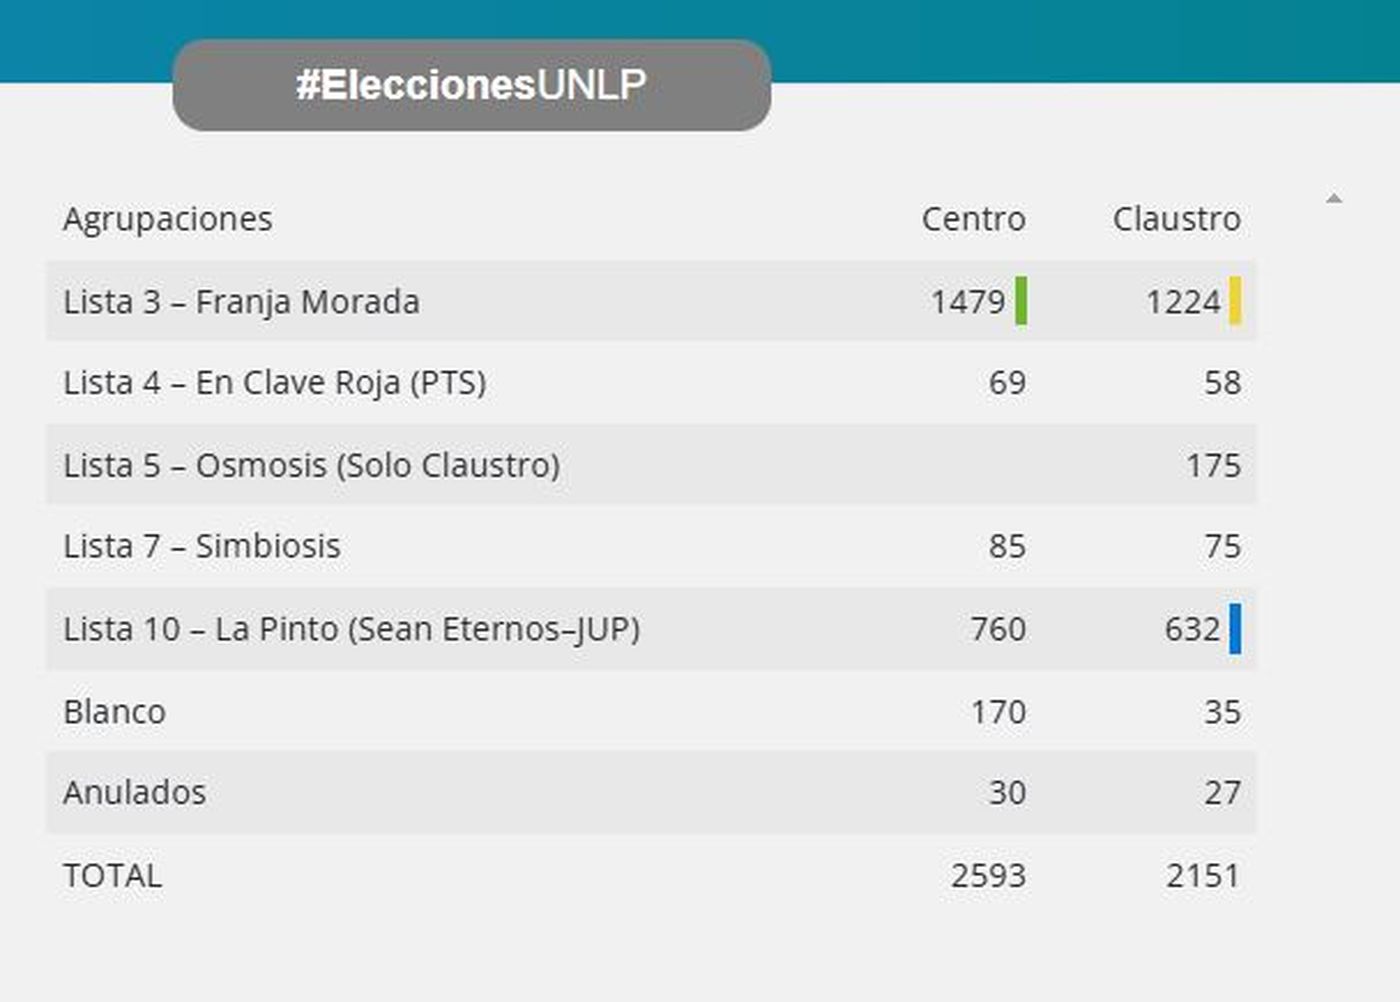Screen dimensions: 1400x1002
Task: Click La Pinto Centro vote count 760
Action: coord(998,630)
